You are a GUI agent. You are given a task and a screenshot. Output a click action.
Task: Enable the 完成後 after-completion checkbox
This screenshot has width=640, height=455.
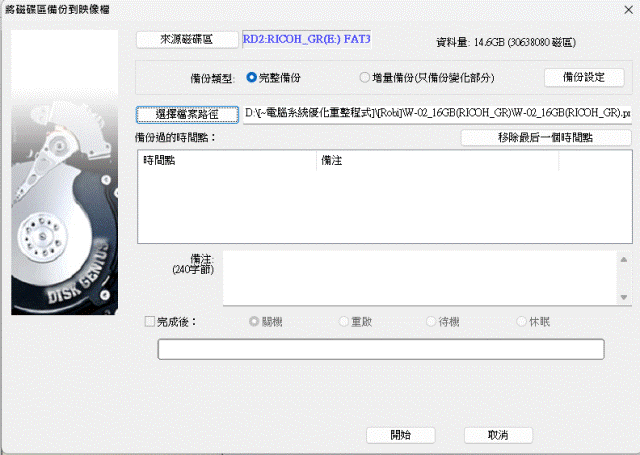coord(150,322)
